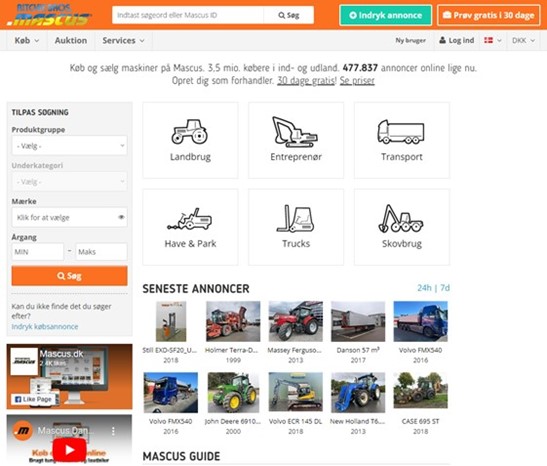Expand the Produktgruppe dropdown

[x=69, y=145]
